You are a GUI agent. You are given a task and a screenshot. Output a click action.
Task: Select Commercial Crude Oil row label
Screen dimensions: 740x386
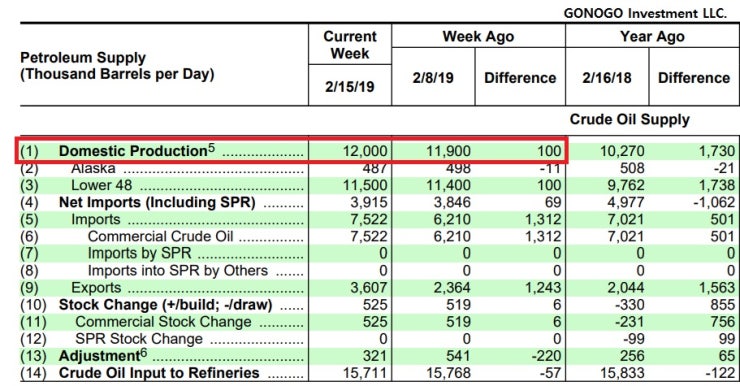coord(160,236)
